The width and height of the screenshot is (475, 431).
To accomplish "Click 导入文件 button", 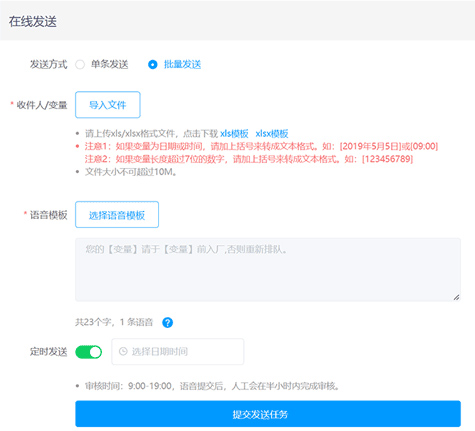I will pyautogui.click(x=108, y=105).
